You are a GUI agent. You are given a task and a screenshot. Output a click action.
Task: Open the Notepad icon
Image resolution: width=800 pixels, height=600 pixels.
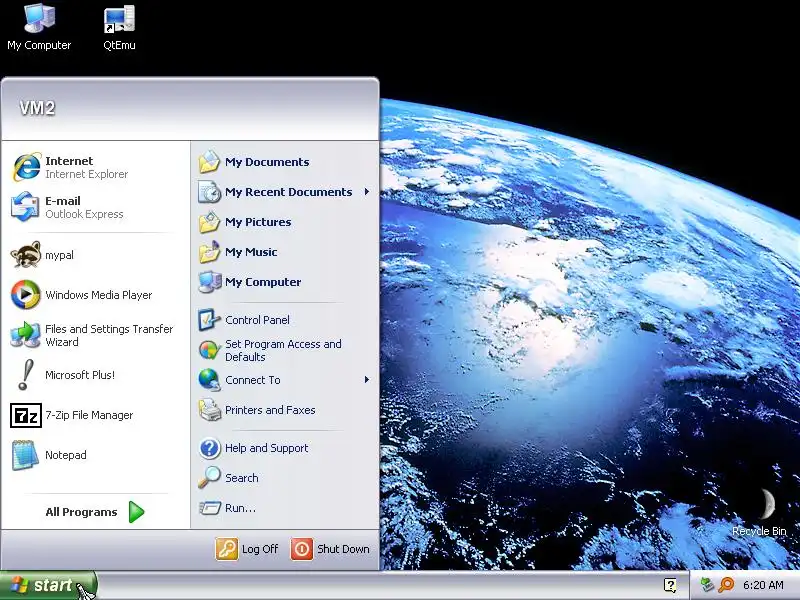click(25, 455)
